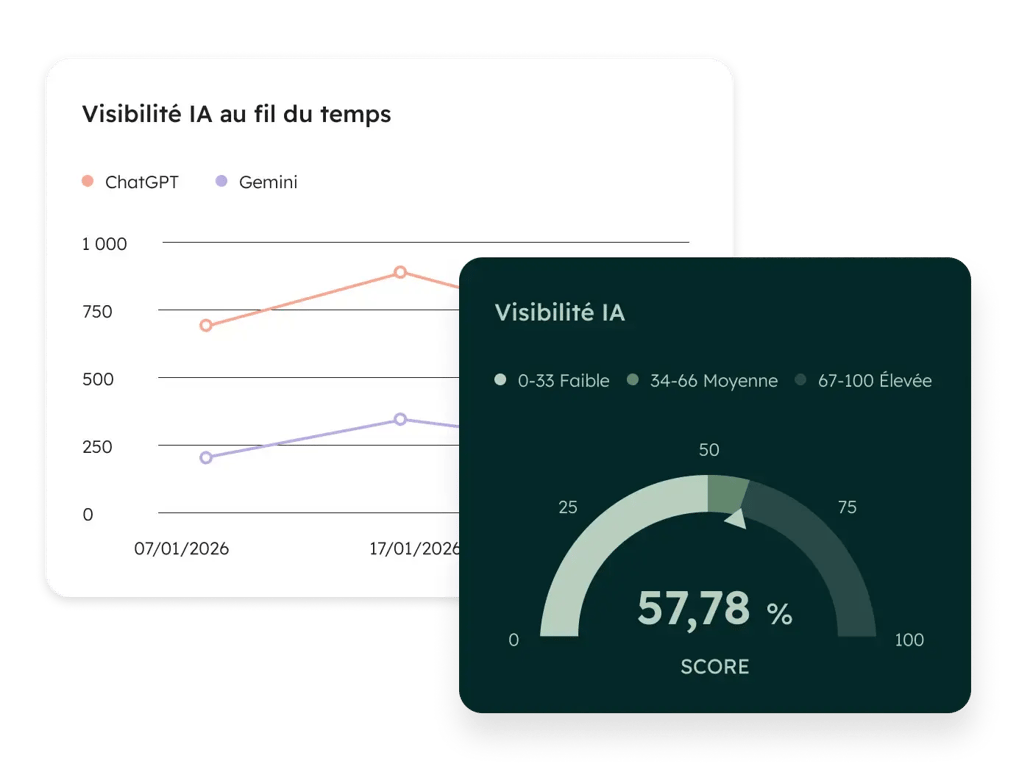Click the 1 000 y-axis label
Screen dimensions: 1030x772
(x=104, y=244)
